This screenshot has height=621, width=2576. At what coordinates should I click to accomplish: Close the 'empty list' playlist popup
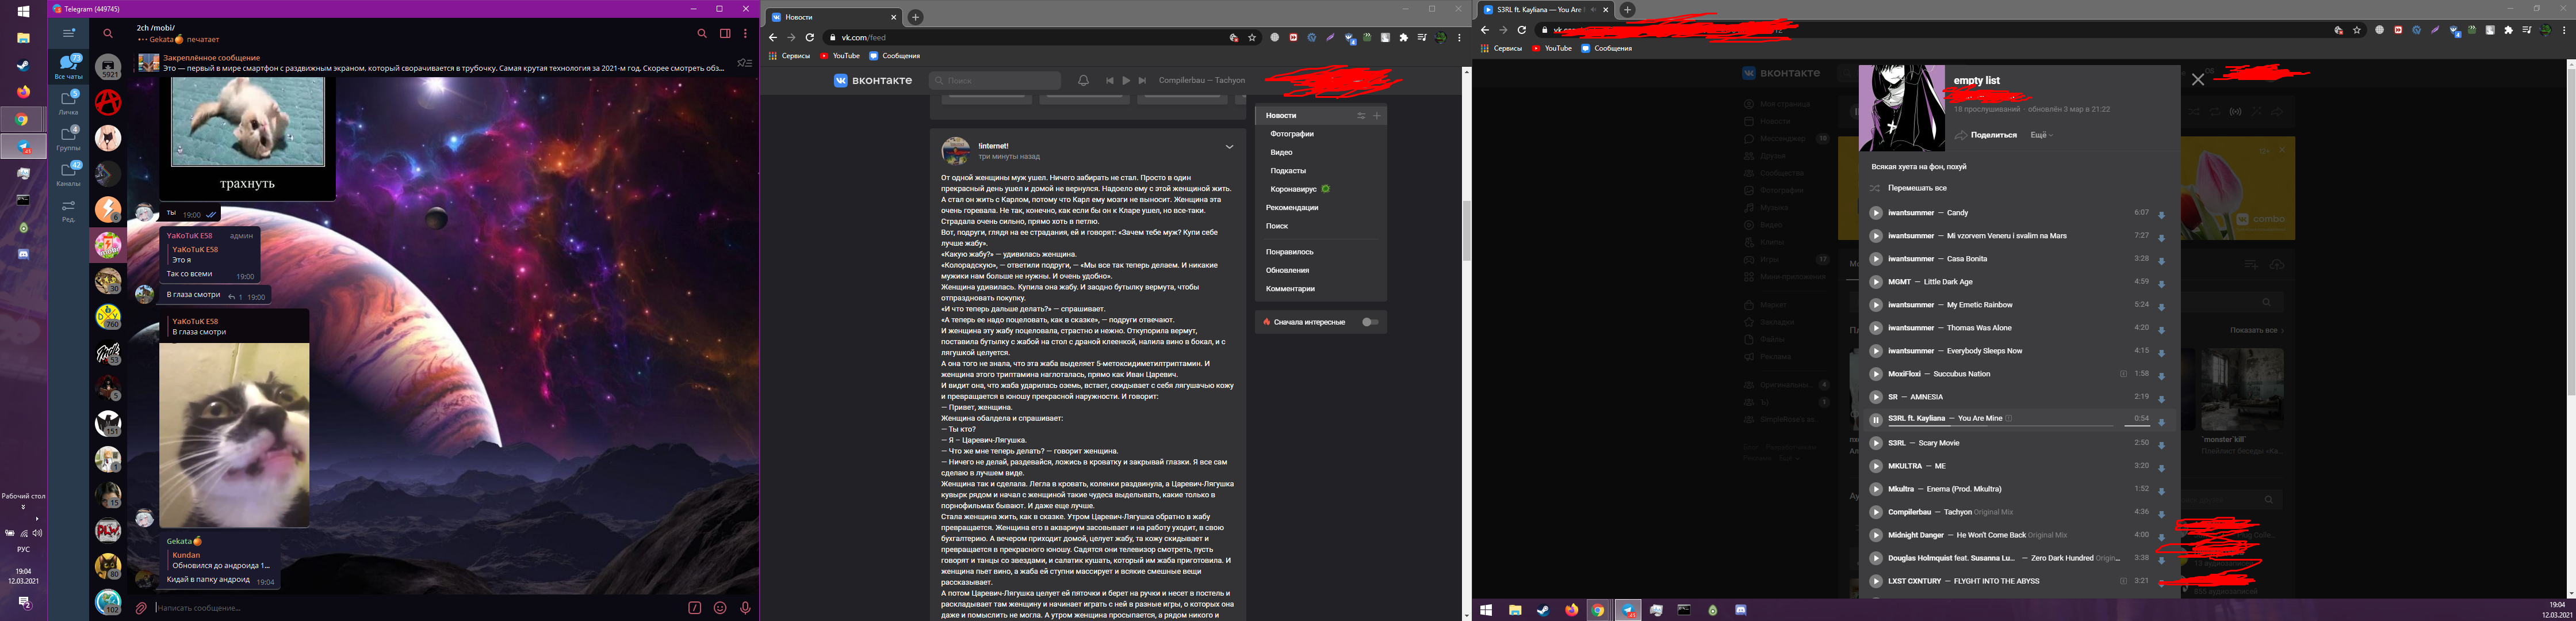[2198, 80]
